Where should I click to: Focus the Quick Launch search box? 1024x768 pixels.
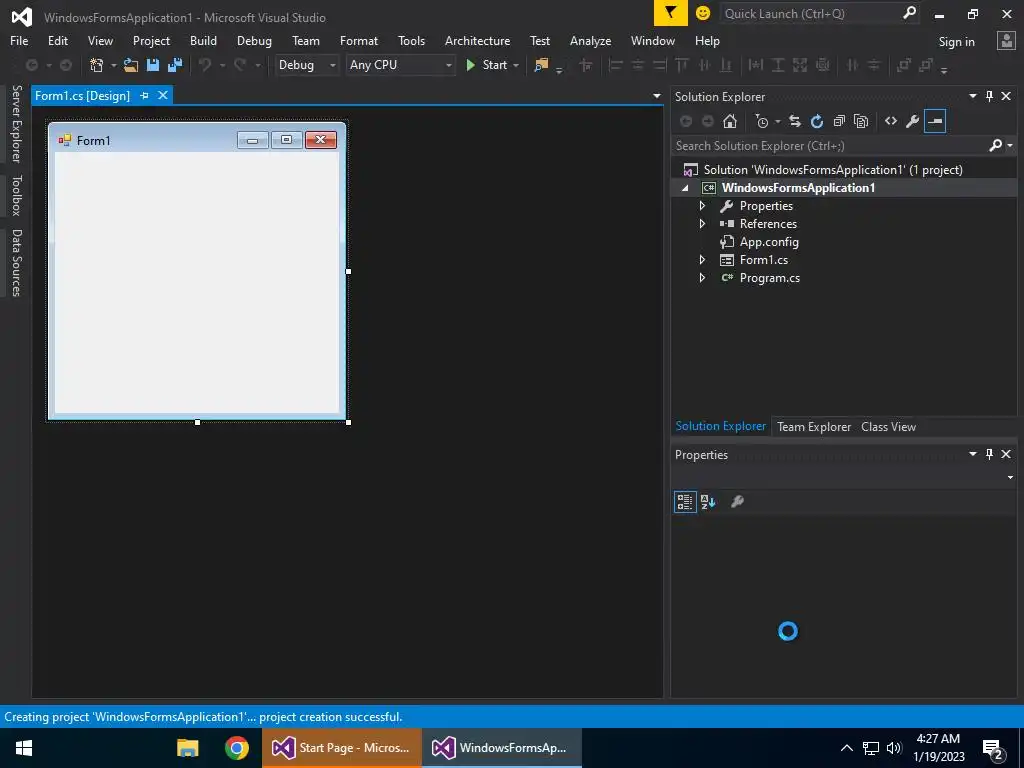click(812, 13)
